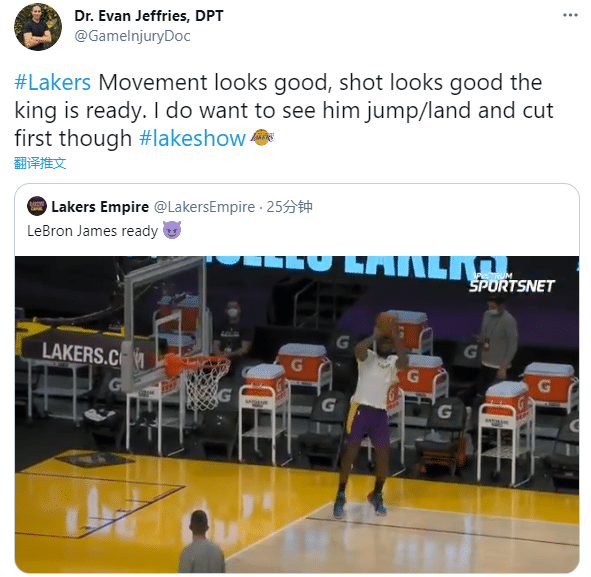This screenshot has height=577, width=591.
Task: Click the Dr. Evan Jeffries, DPT display name
Action: pyautogui.click(x=149, y=16)
